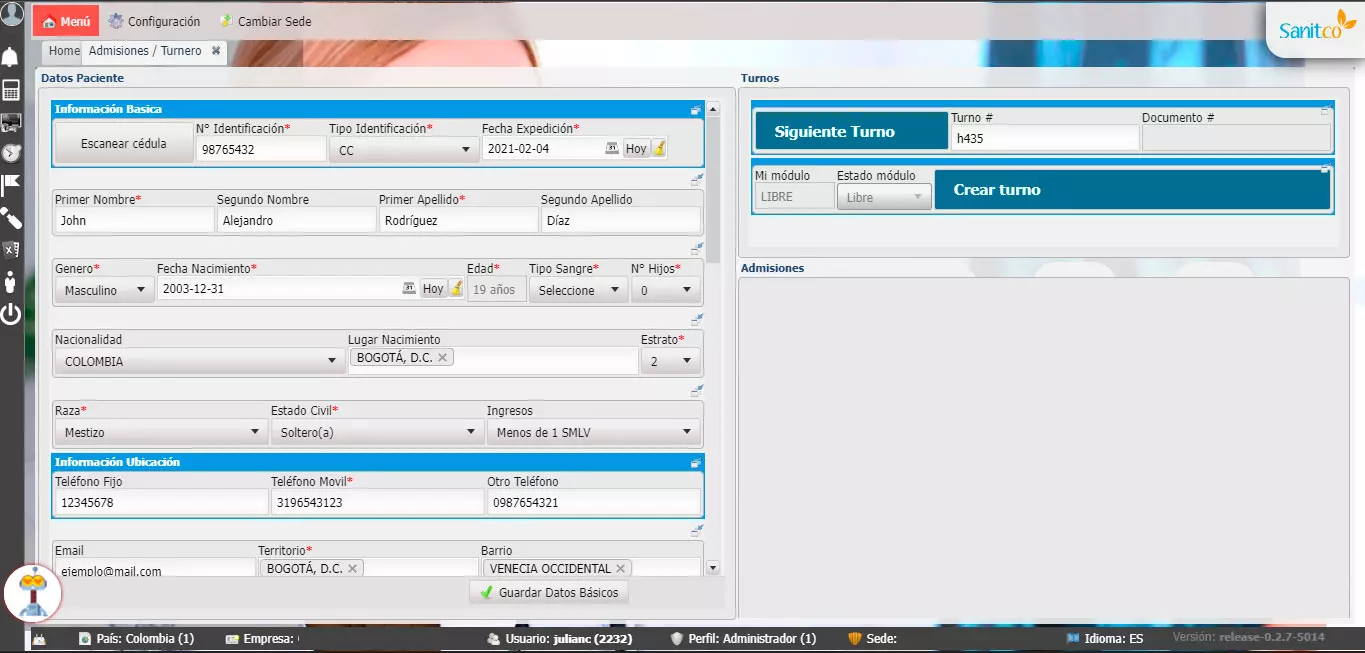The width and height of the screenshot is (1365, 653).
Task: Remove the VENECIA OCCIDENTAL barrio tag
Action: click(x=620, y=568)
